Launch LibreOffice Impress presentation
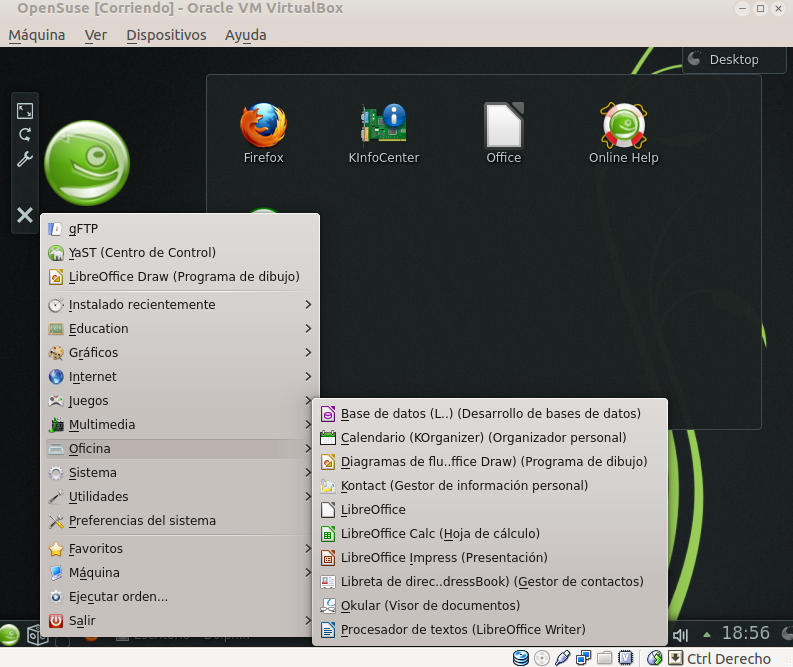The height and width of the screenshot is (667, 793). click(x=444, y=557)
